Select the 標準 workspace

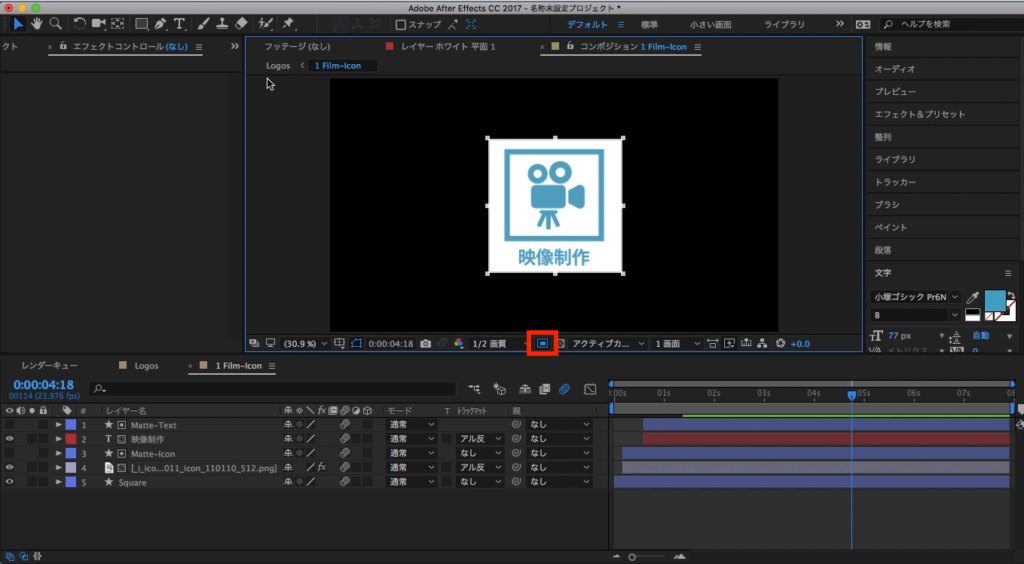coord(649,23)
